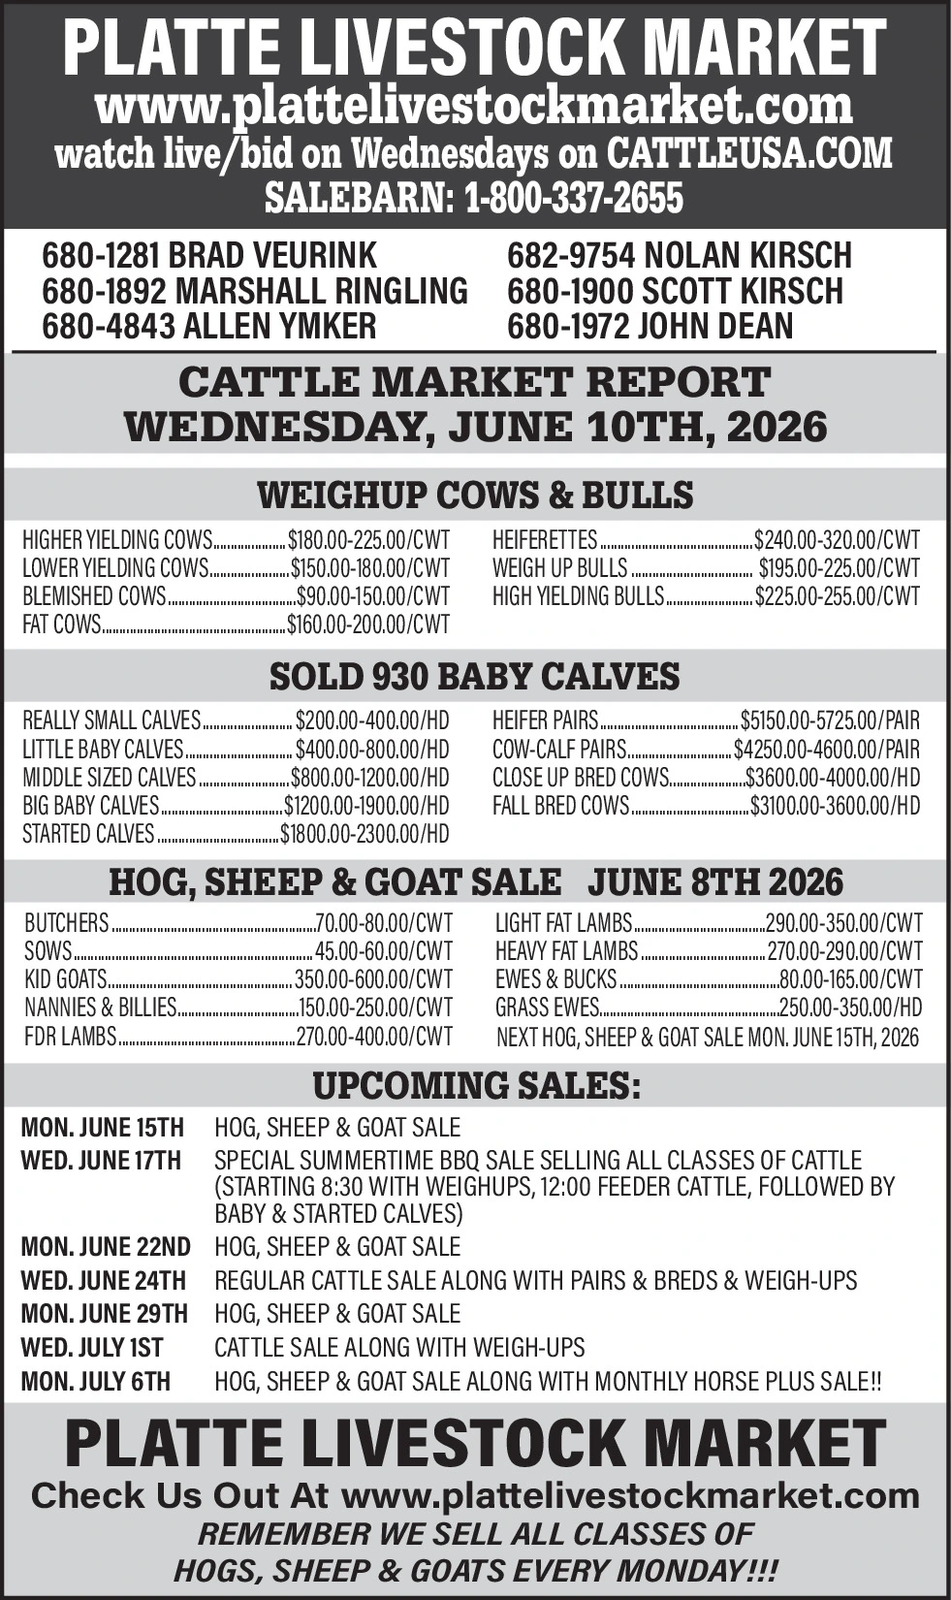Select the Started Calves price line
The height and width of the screenshot is (1600, 951).
point(236,834)
